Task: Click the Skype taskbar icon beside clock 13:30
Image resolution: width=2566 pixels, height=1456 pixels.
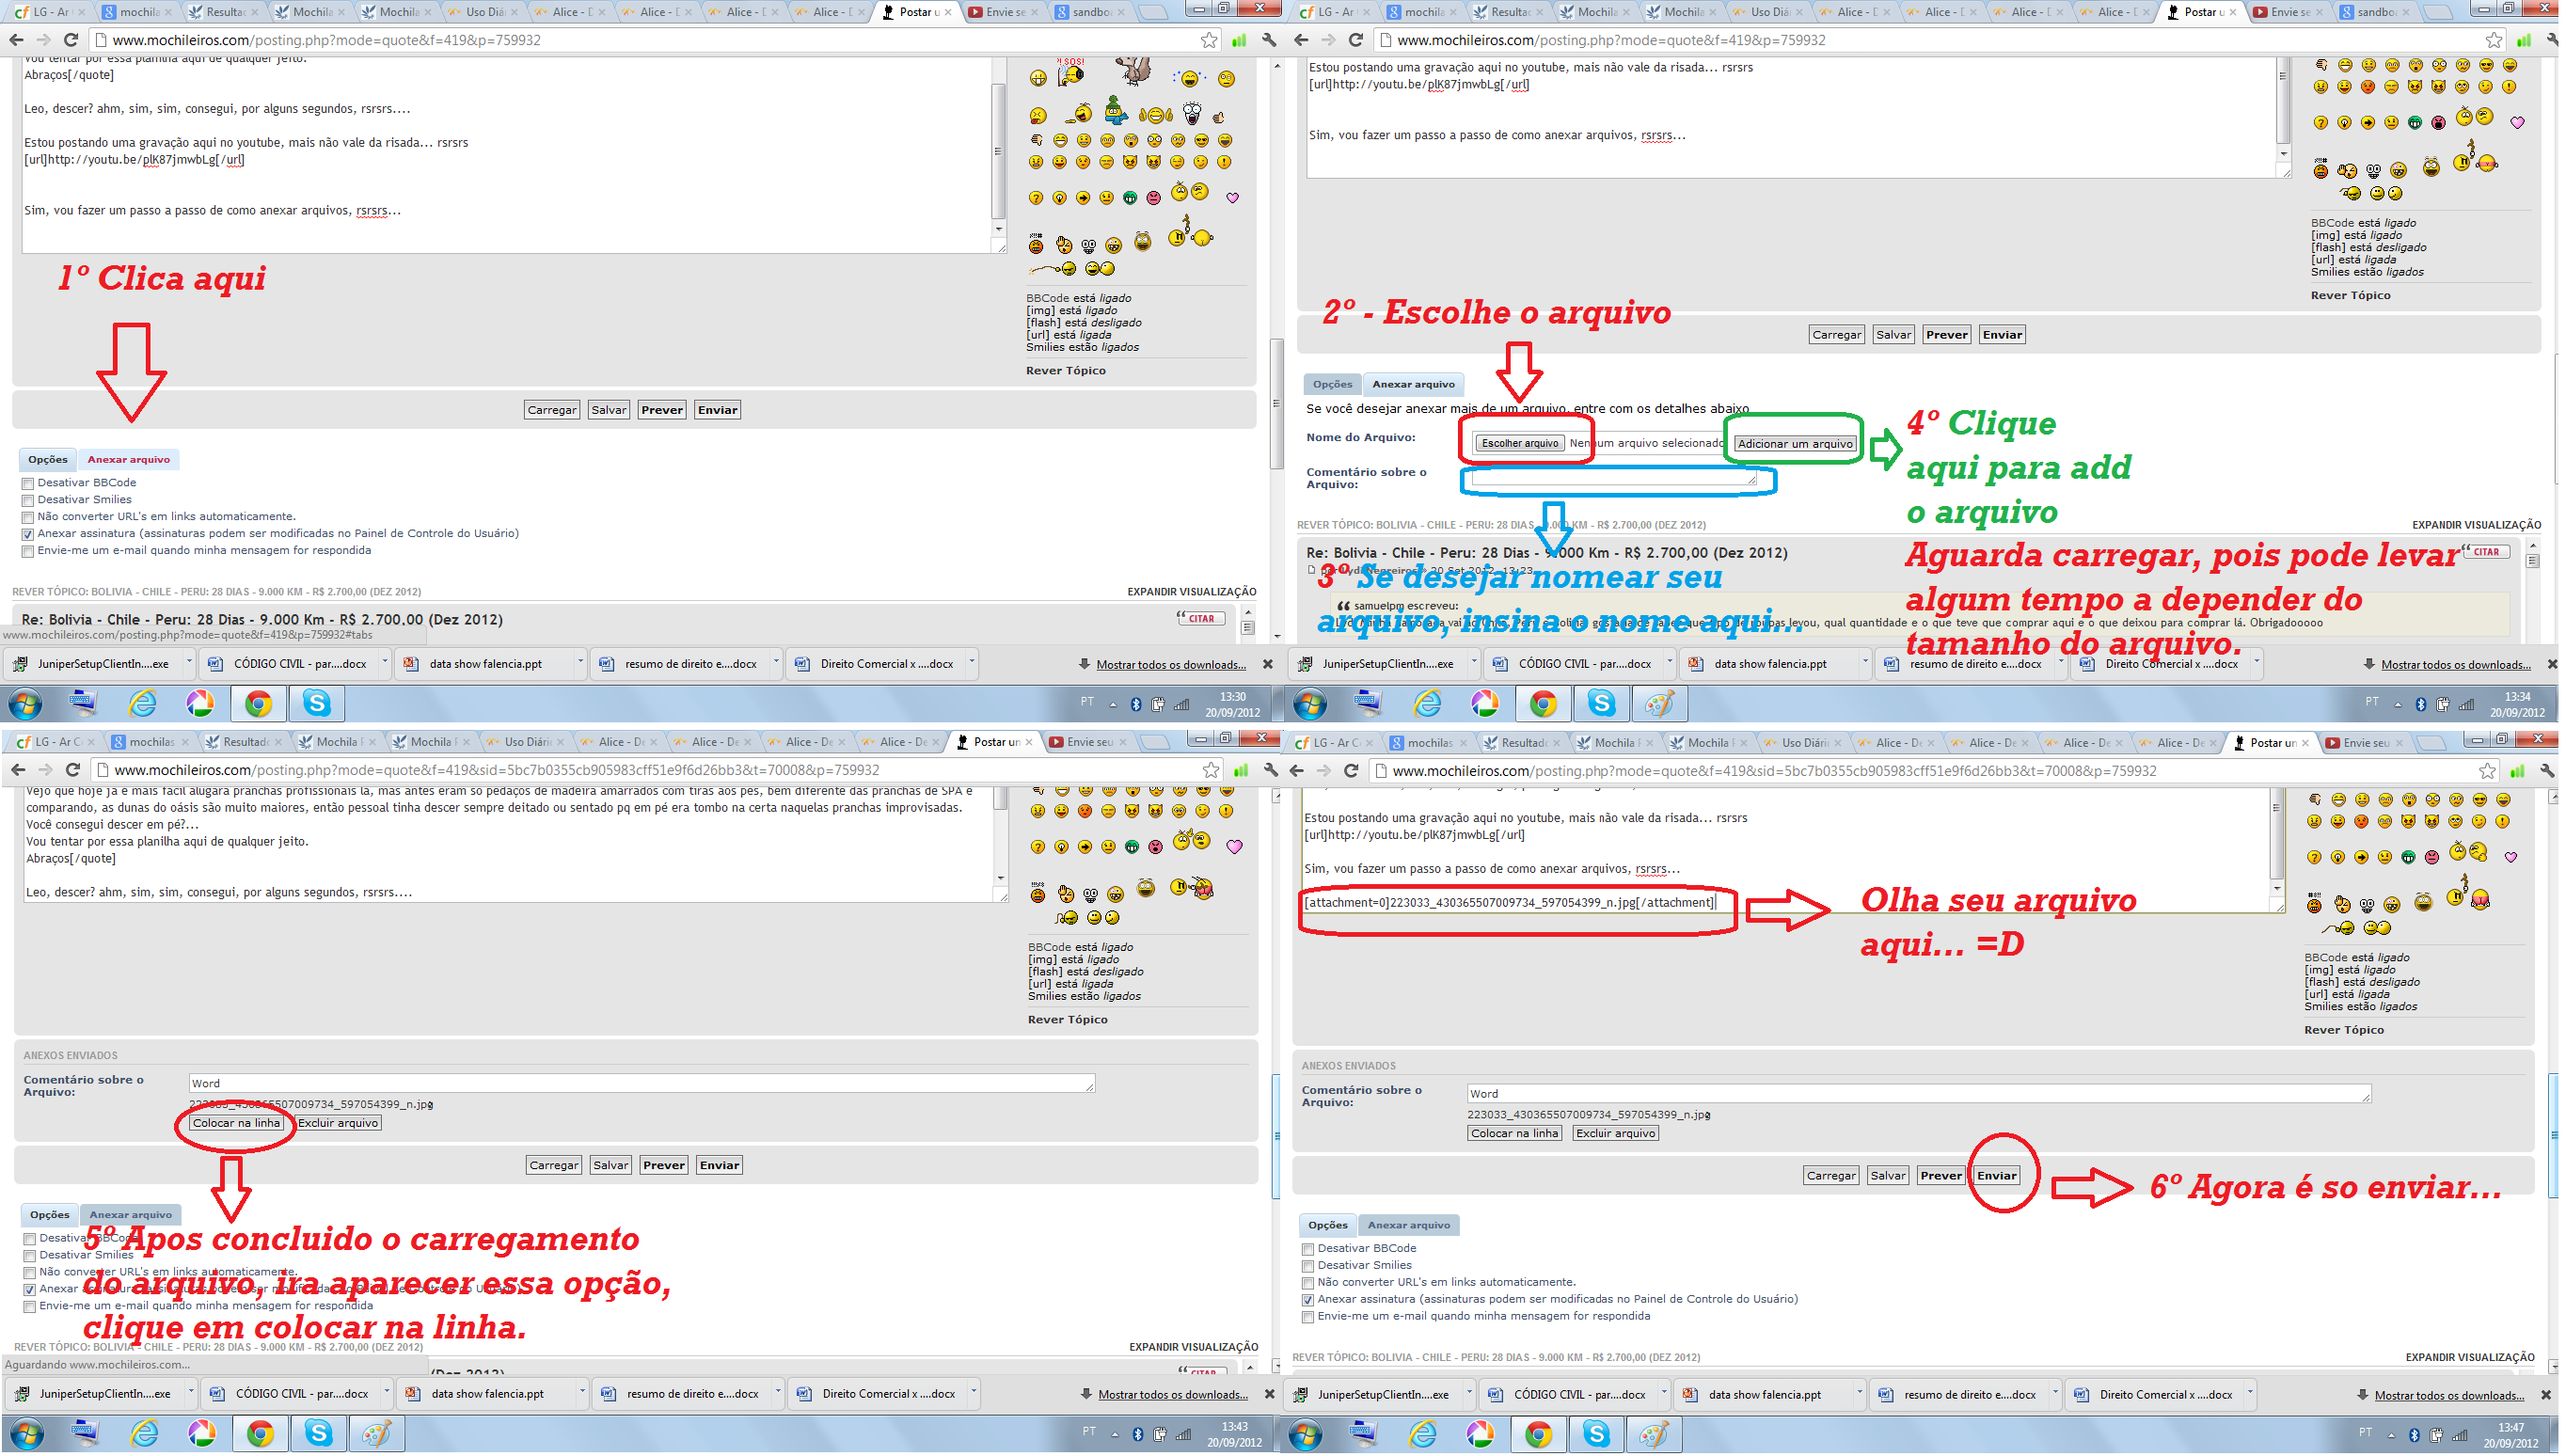Action: click(x=317, y=704)
